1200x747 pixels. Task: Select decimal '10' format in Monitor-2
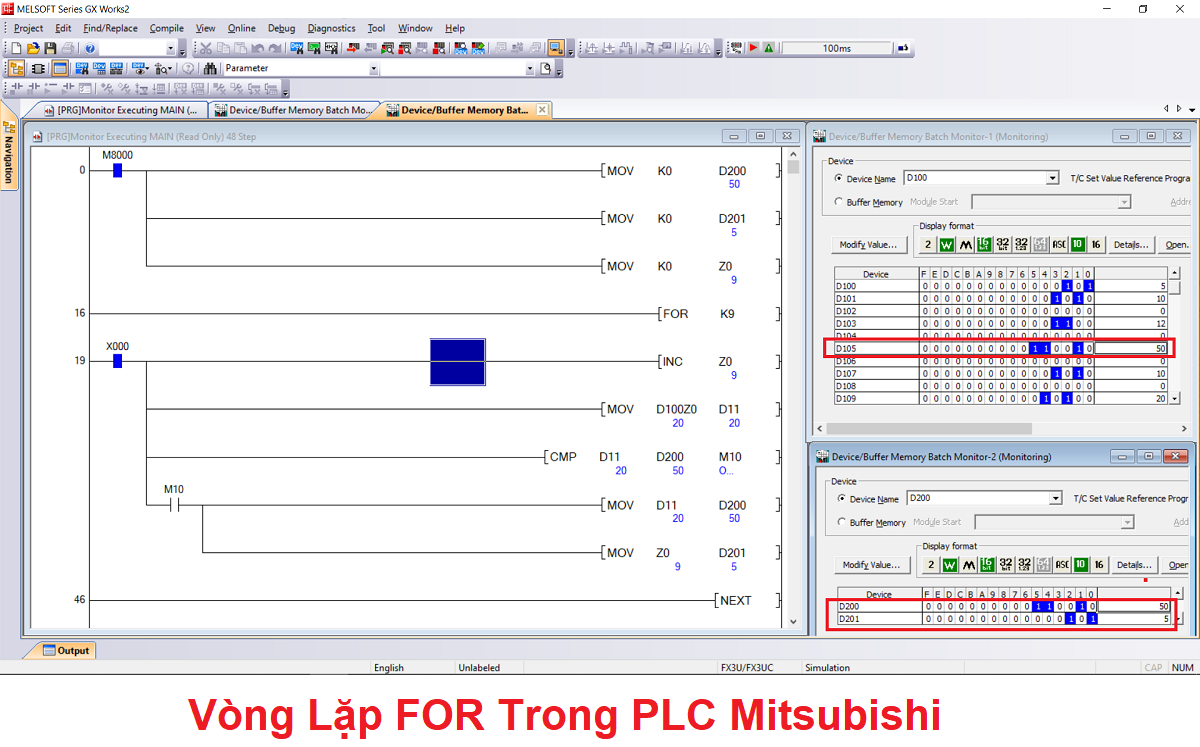coord(1080,564)
